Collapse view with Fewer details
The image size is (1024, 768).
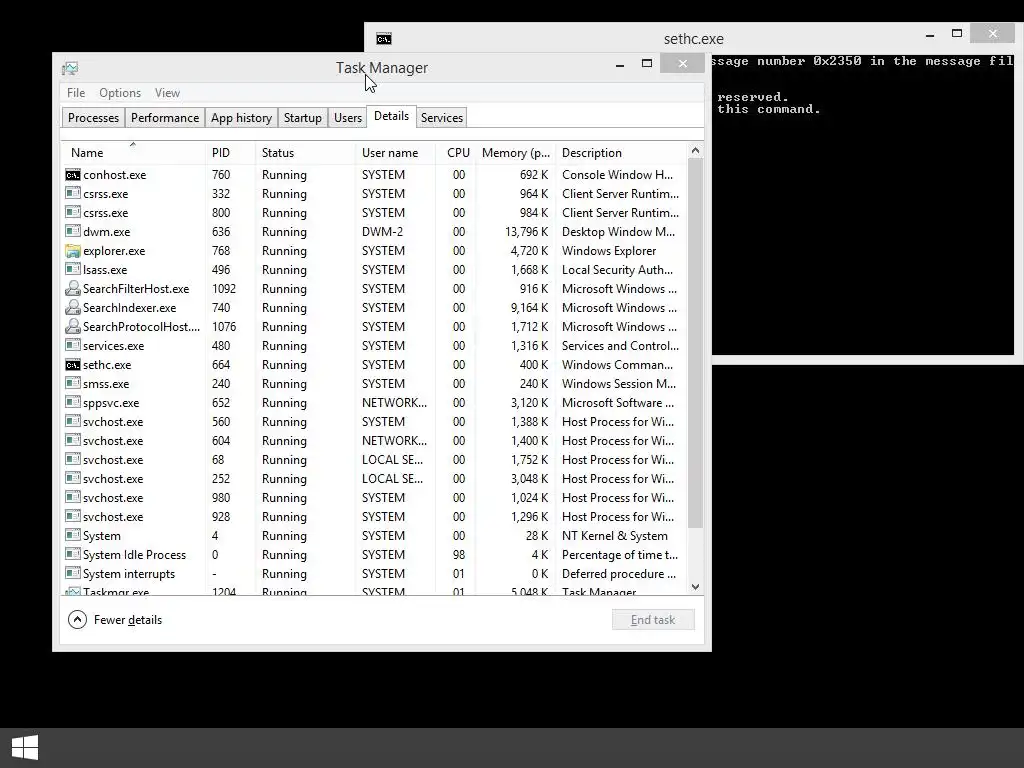pos(115,620)
